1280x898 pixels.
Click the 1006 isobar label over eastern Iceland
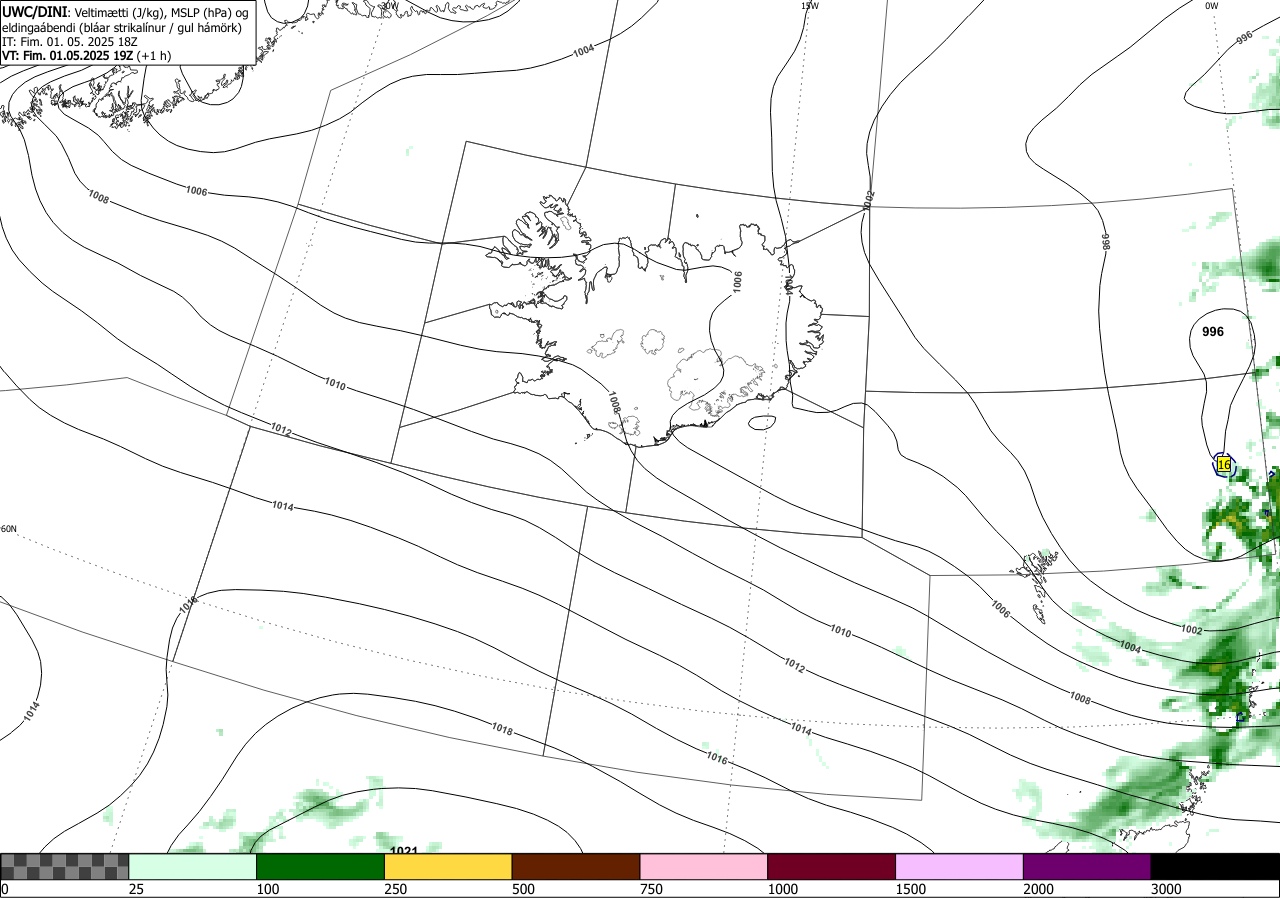737,282
